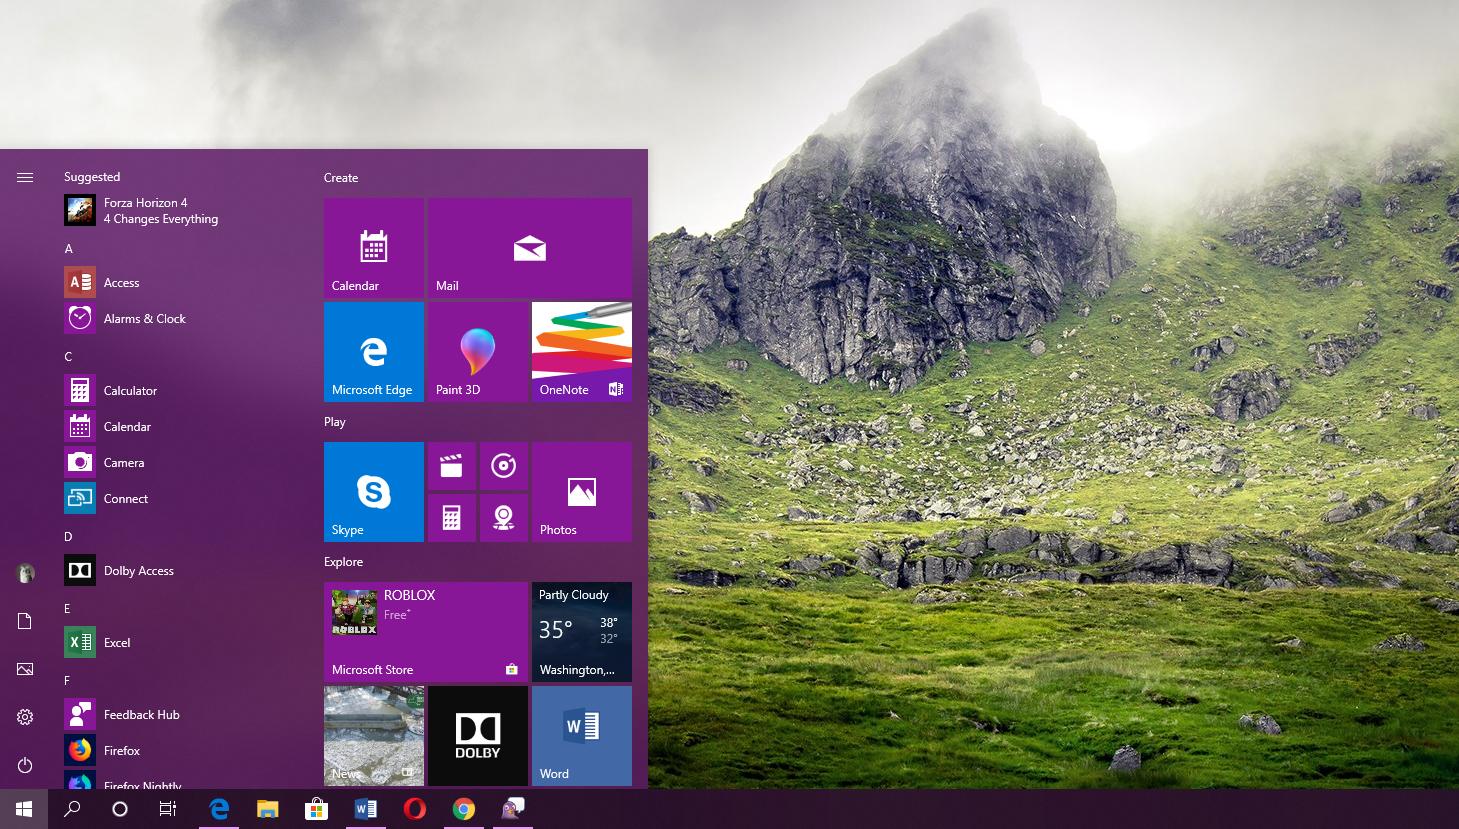This screenshot has width=1459, height=829.
Task: Click the Power button in Start
Action: 25,765
